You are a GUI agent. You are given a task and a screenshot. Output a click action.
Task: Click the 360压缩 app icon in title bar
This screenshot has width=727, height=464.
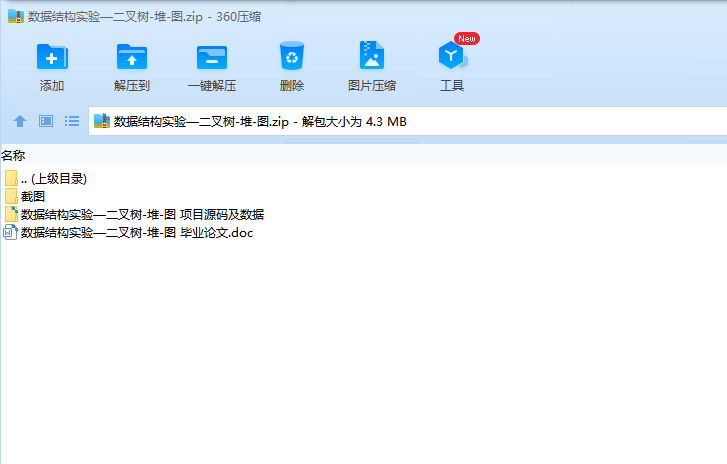16,17
